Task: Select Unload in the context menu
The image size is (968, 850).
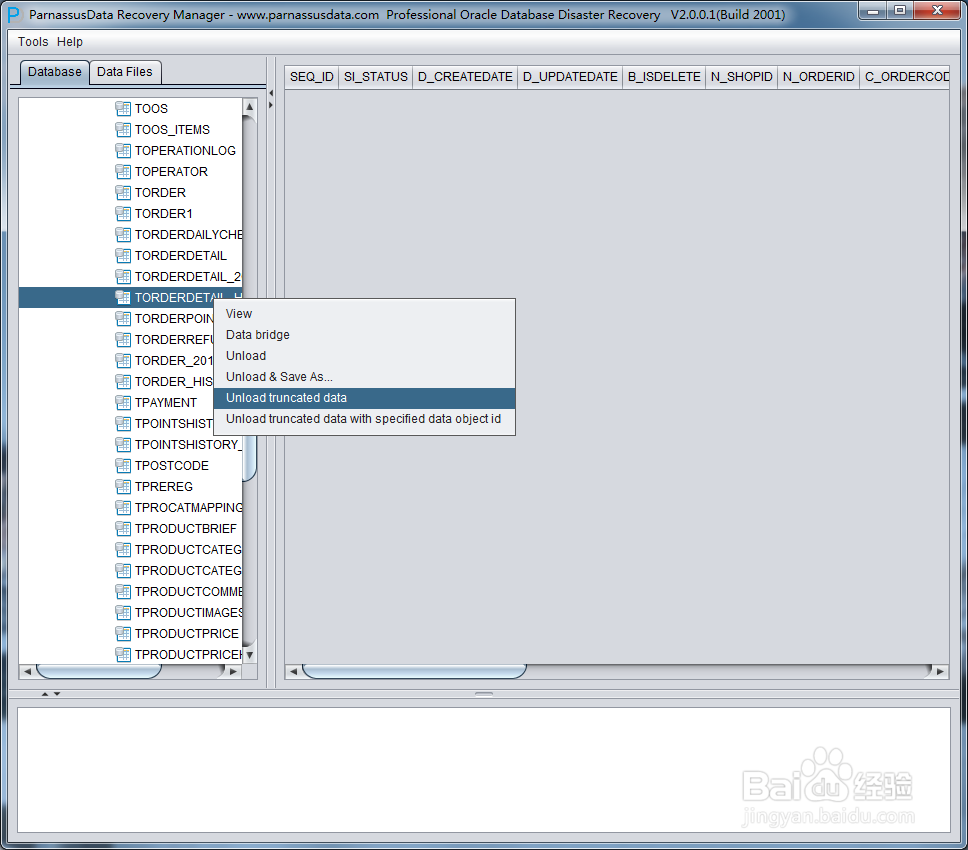Action: 364,356
